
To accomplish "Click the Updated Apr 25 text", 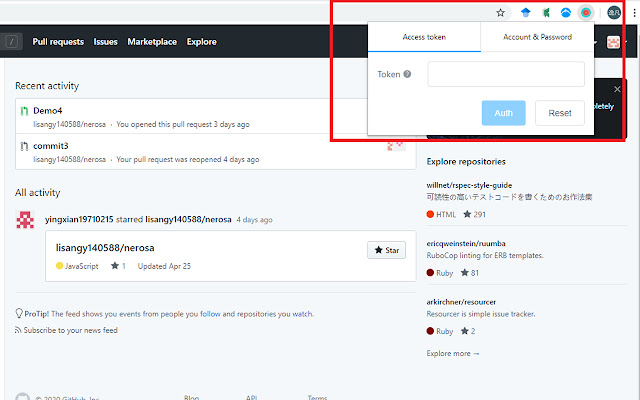I will [x=164, y=266].
